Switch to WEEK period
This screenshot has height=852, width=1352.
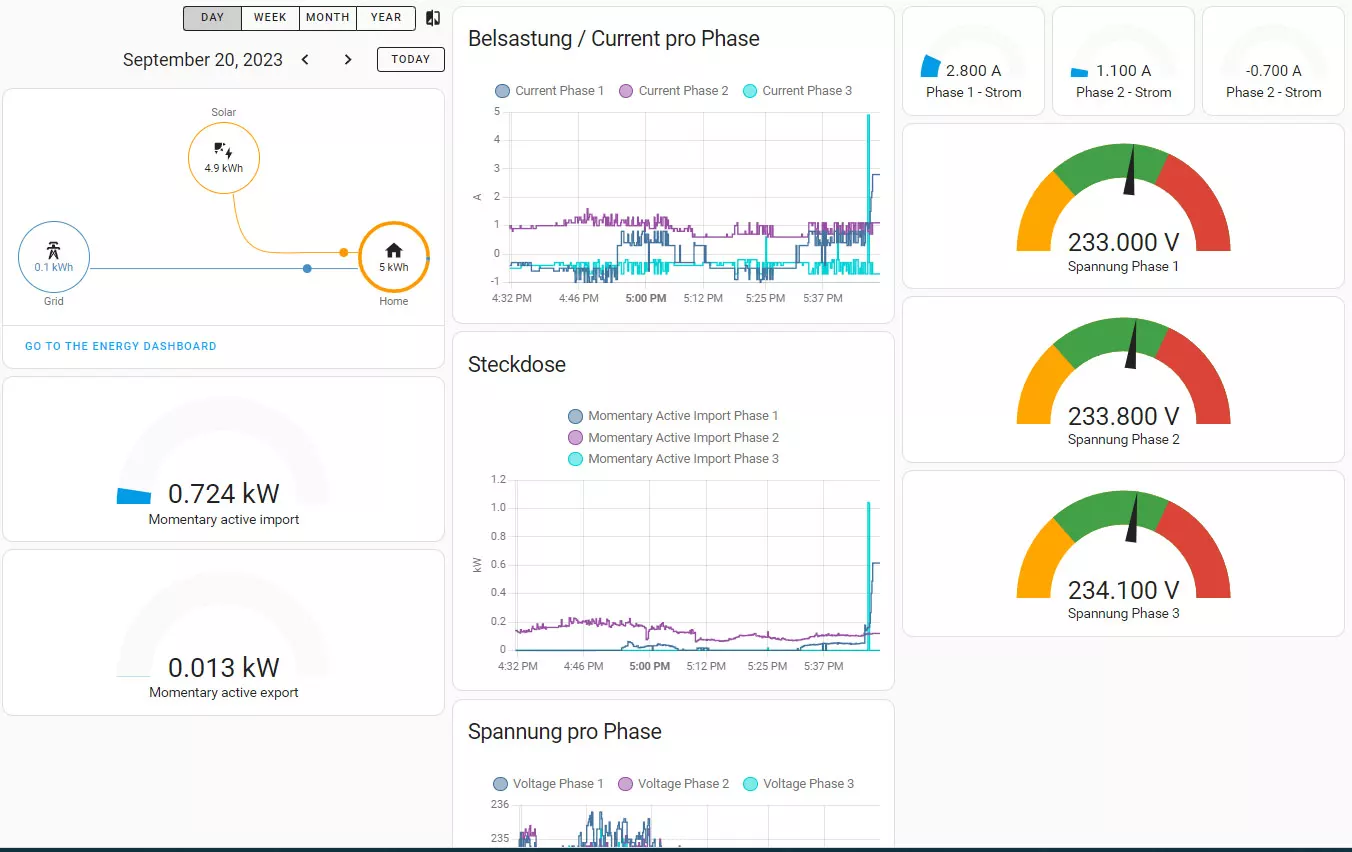click(270, 18)
